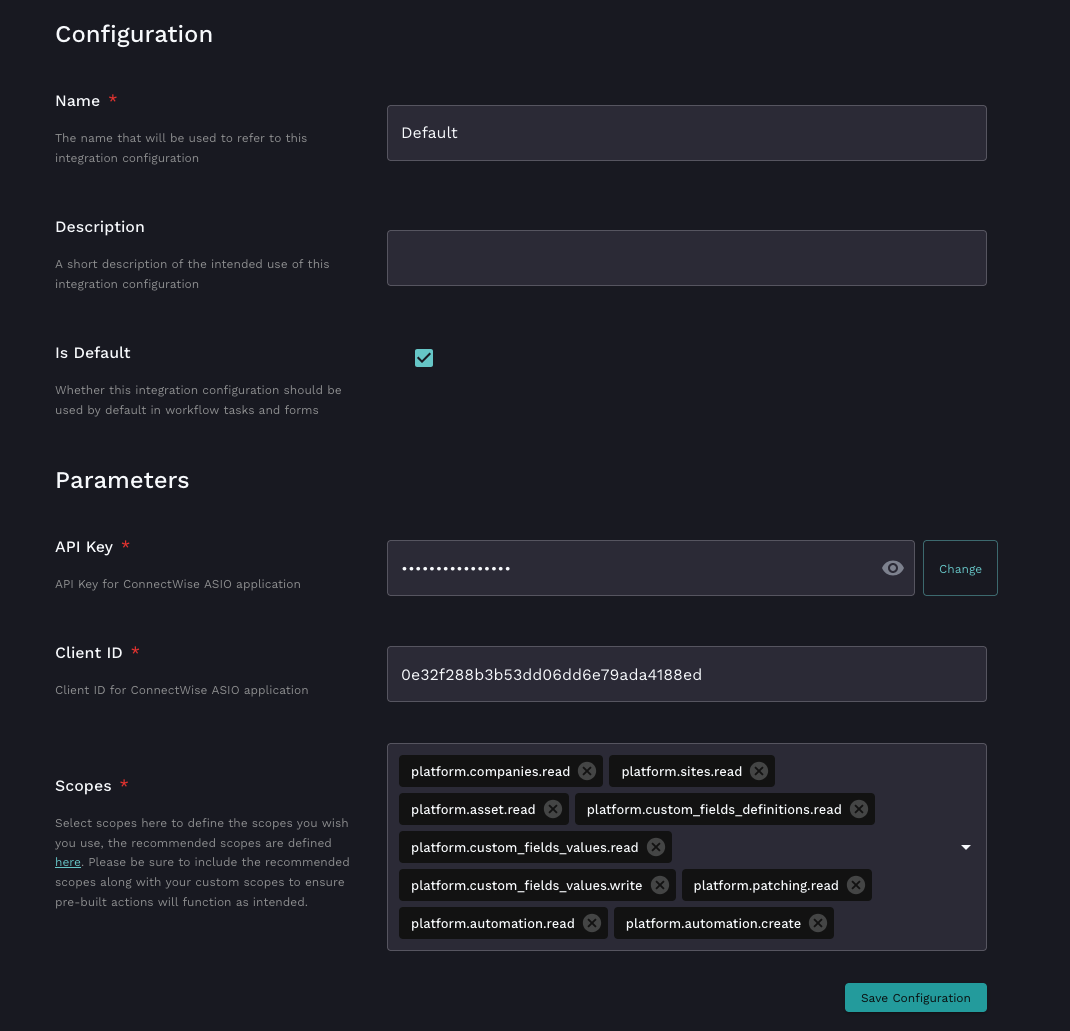Remove the platform.sites.read scope tag

[x=759, y=771]
